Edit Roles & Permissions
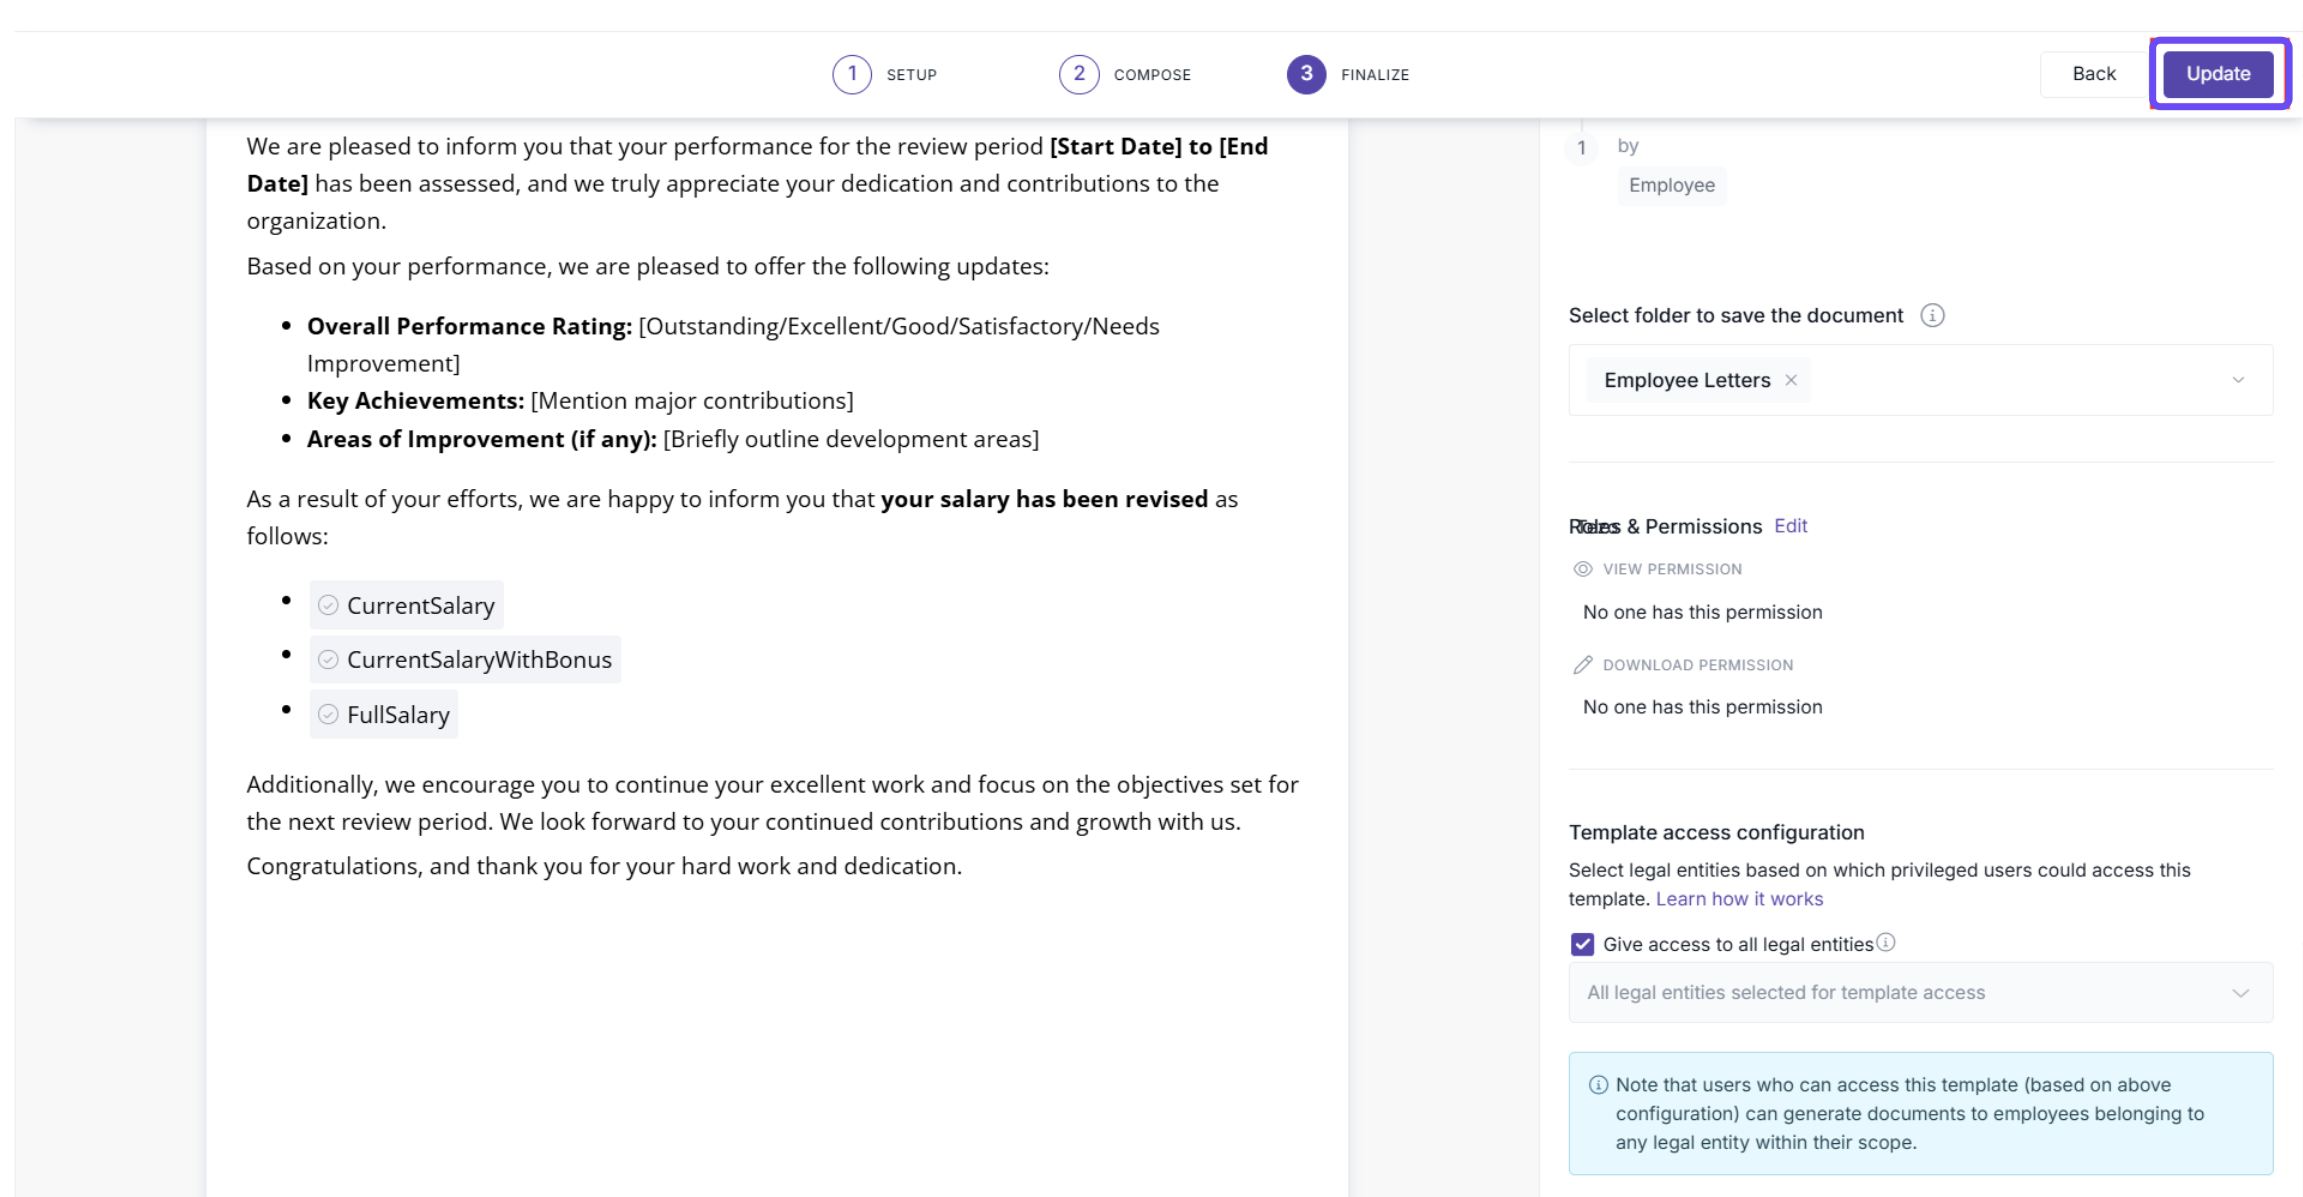This screenshot has height=1197, width=2303. pos(1790,526)
